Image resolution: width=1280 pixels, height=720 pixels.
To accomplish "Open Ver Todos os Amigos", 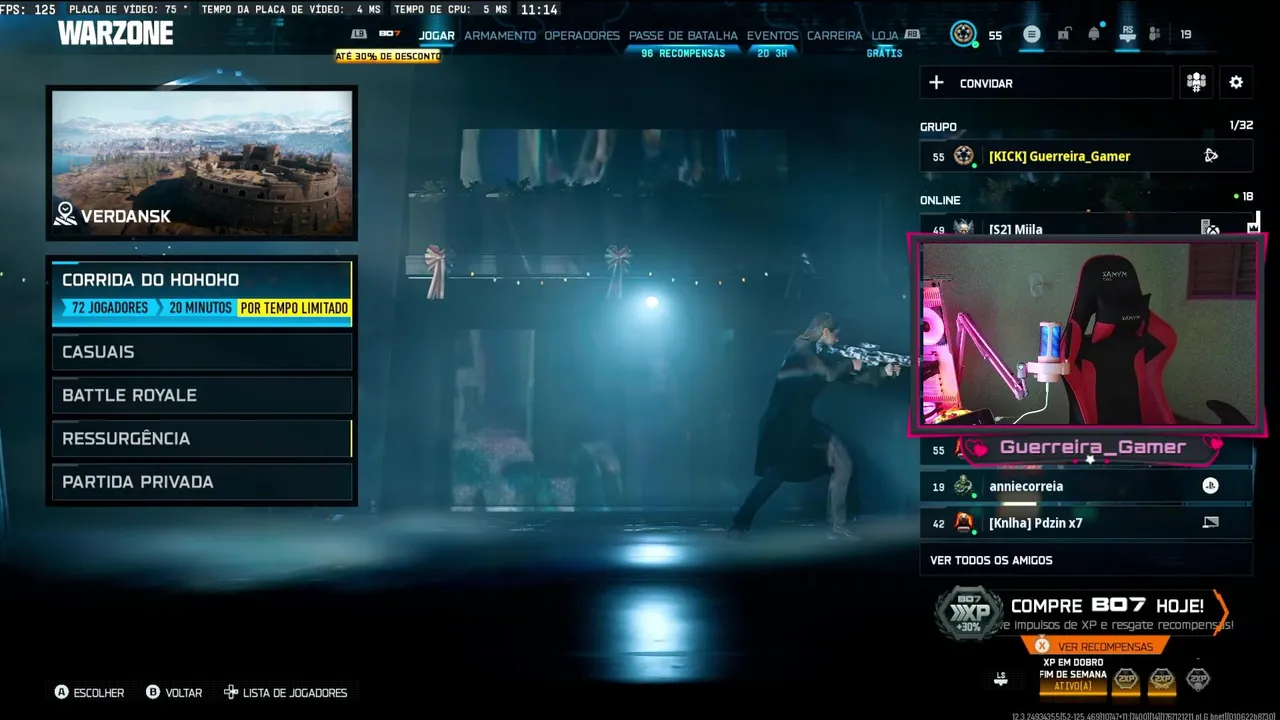I will click(1086, 560).
